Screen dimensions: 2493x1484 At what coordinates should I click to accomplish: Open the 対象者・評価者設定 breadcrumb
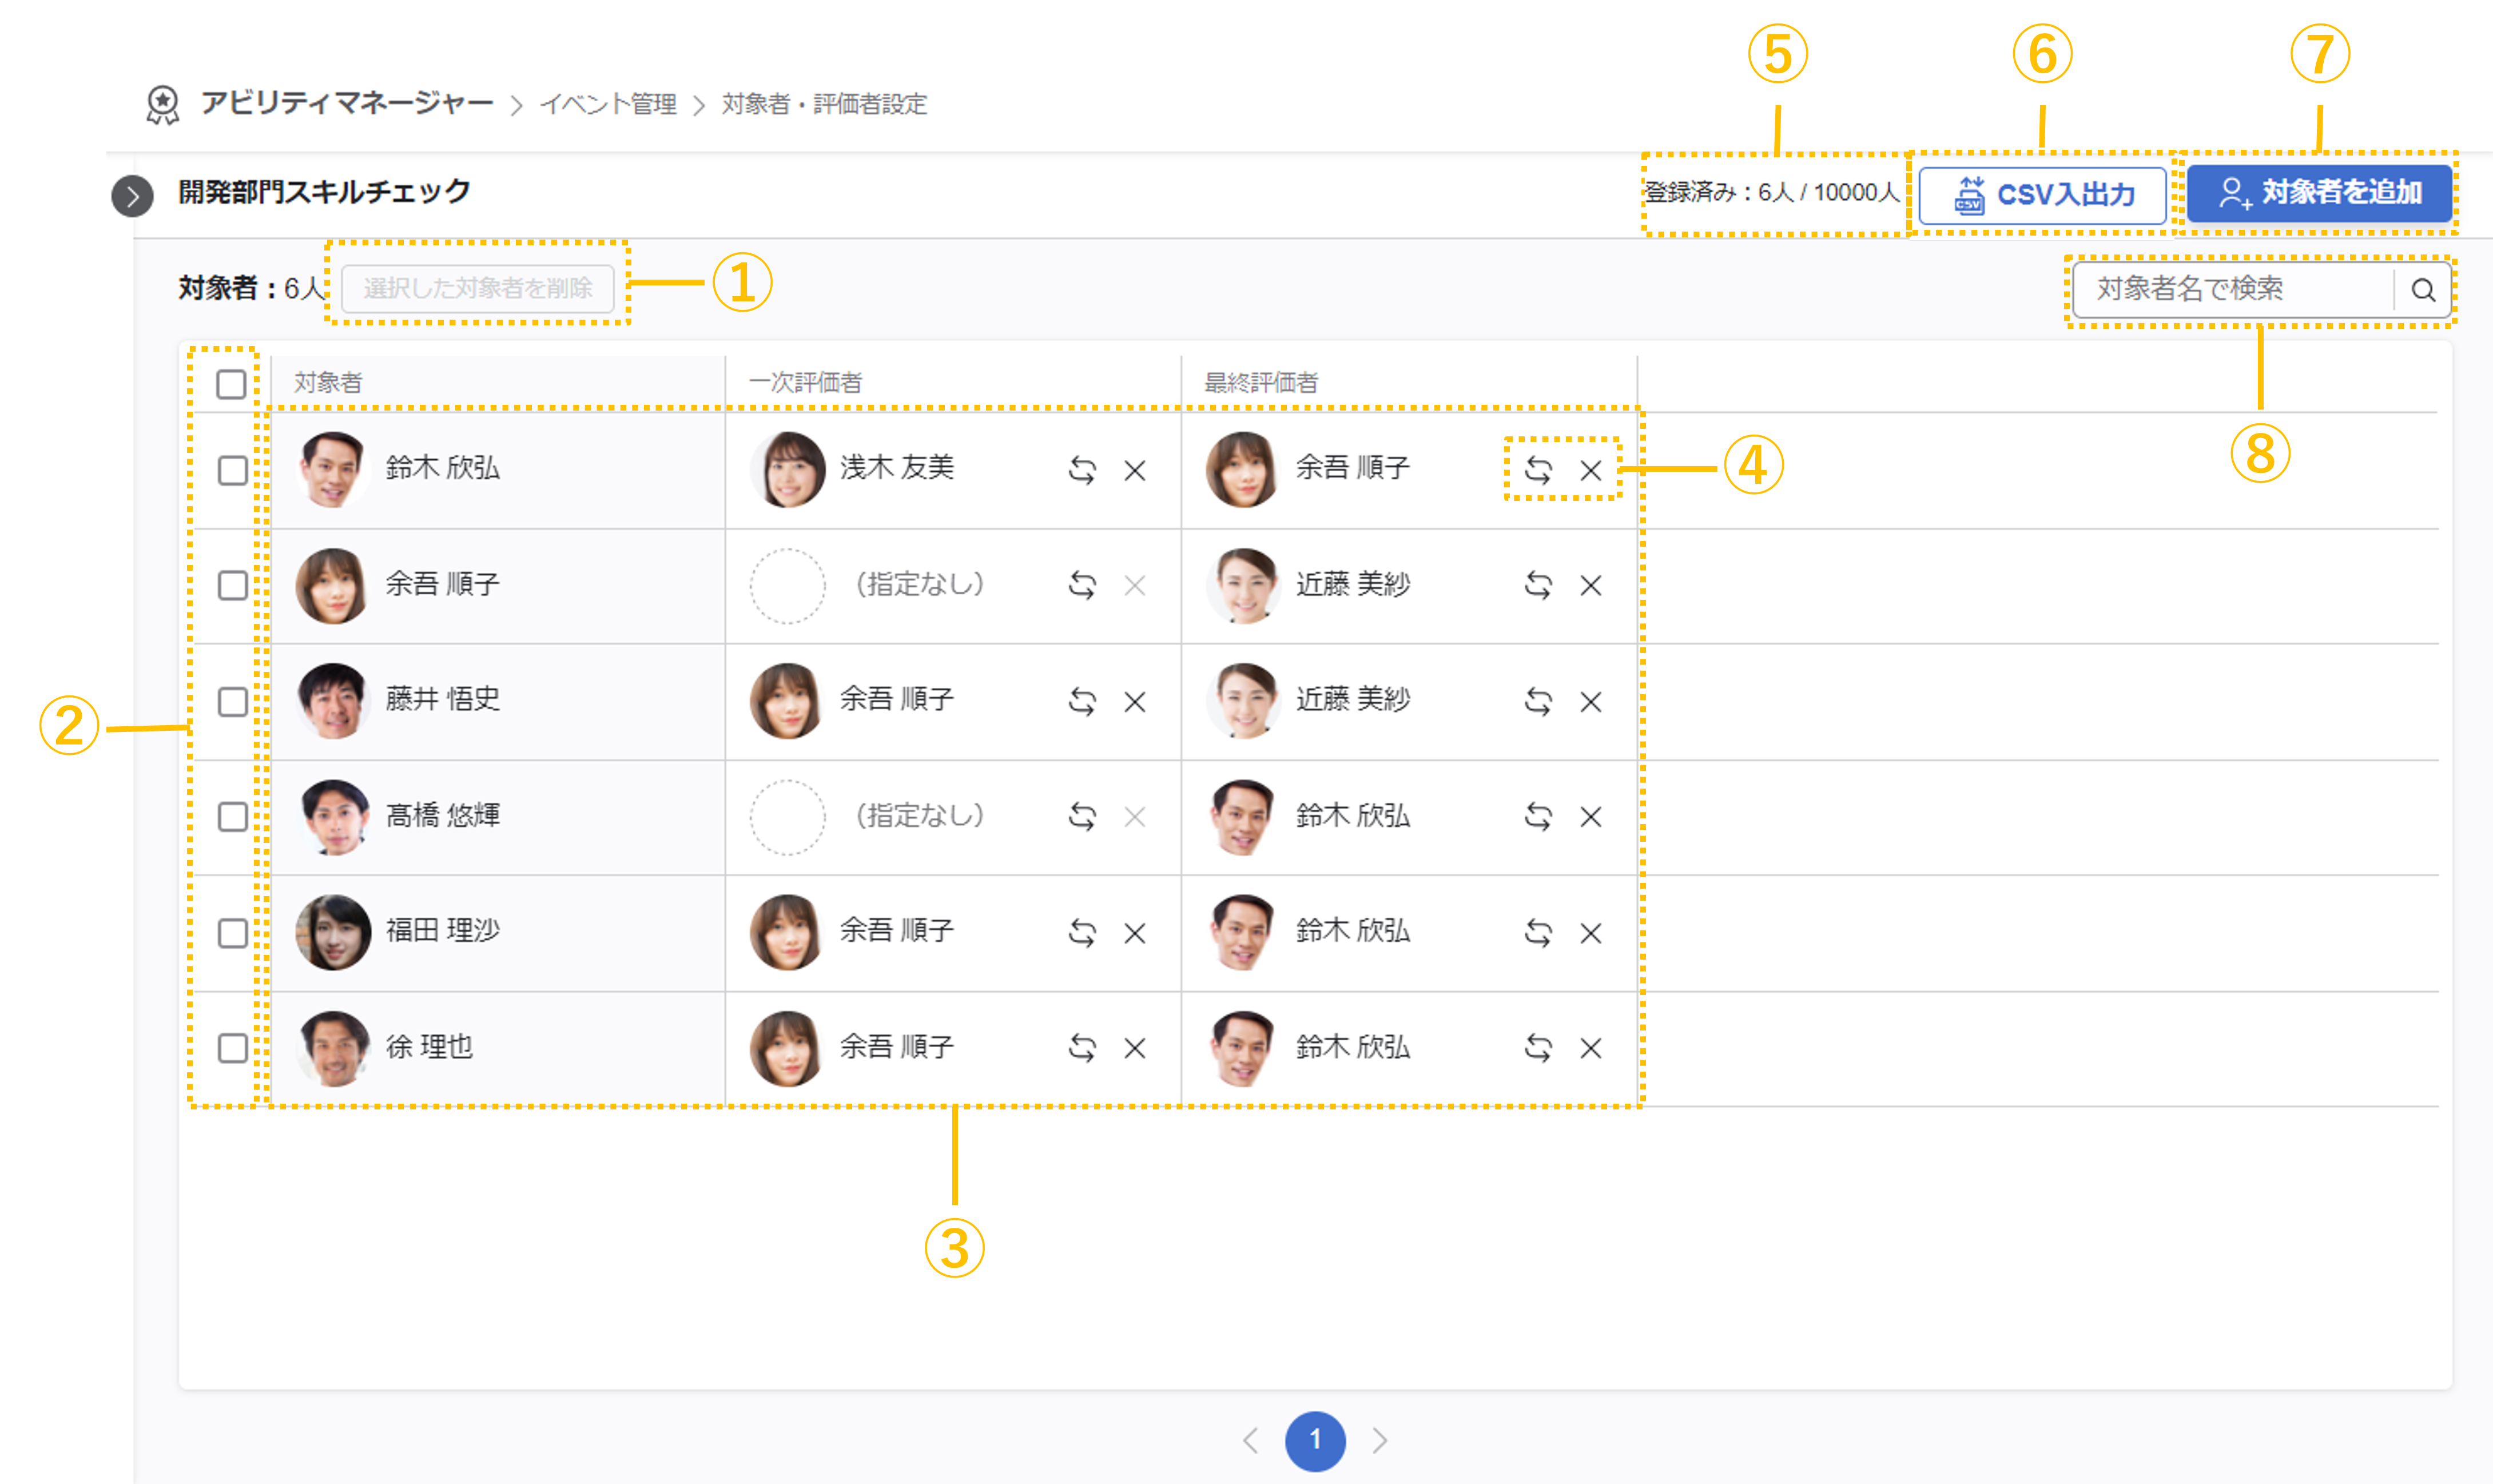(824, 104)
